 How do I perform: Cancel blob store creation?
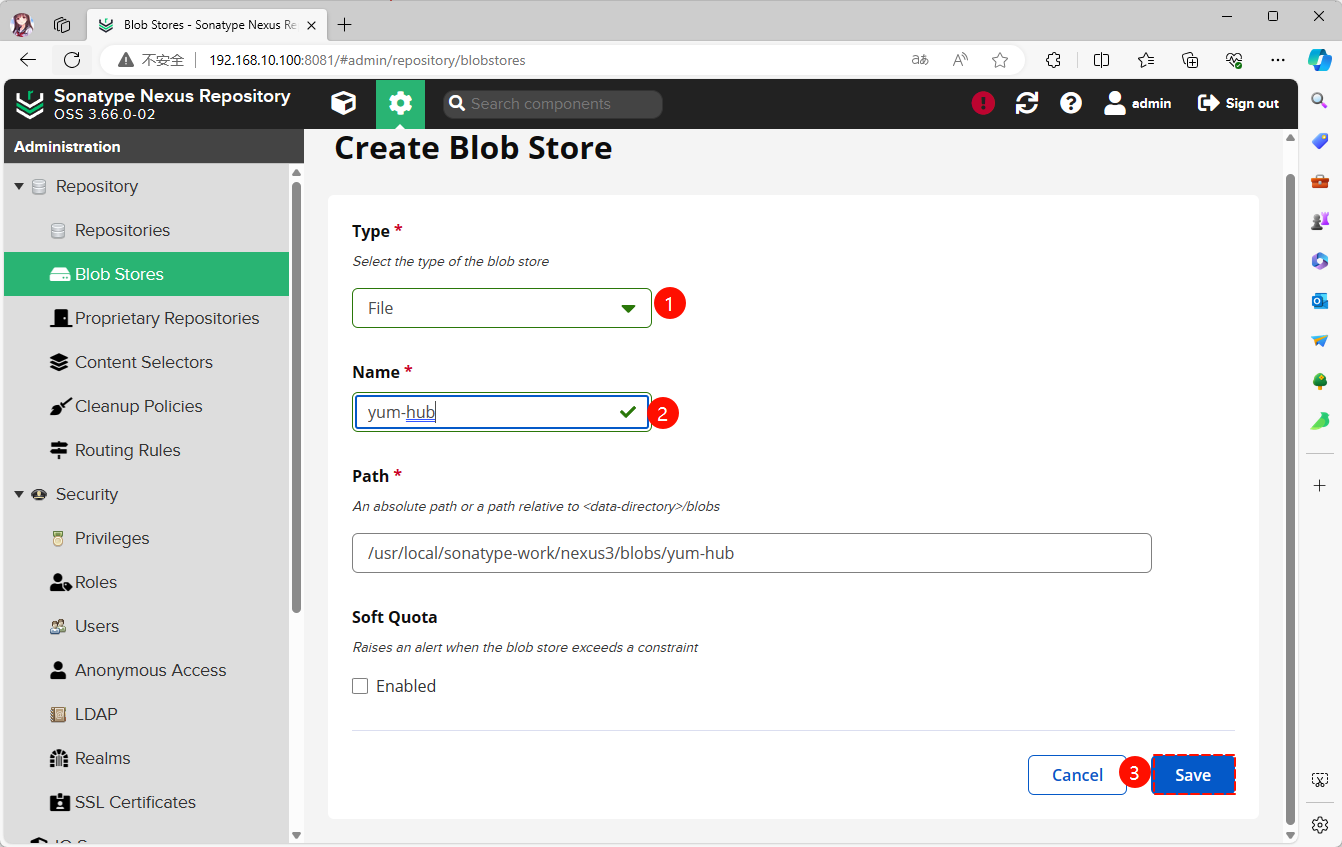[1077, 775]
